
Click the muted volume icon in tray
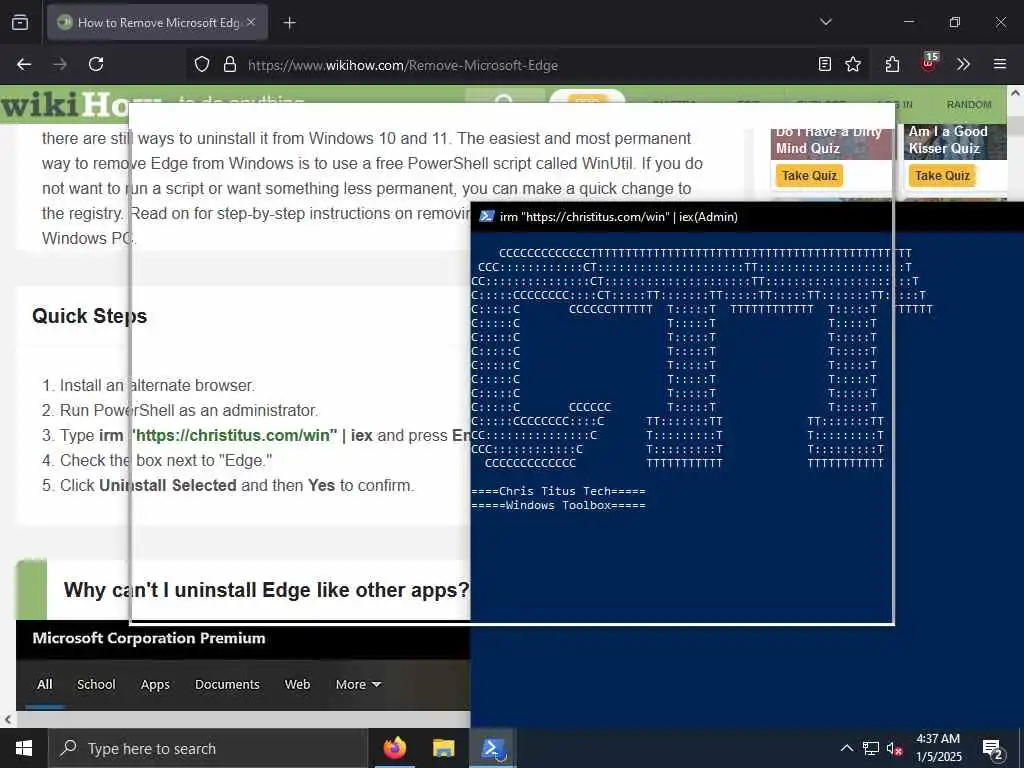(x=894, y=748)
